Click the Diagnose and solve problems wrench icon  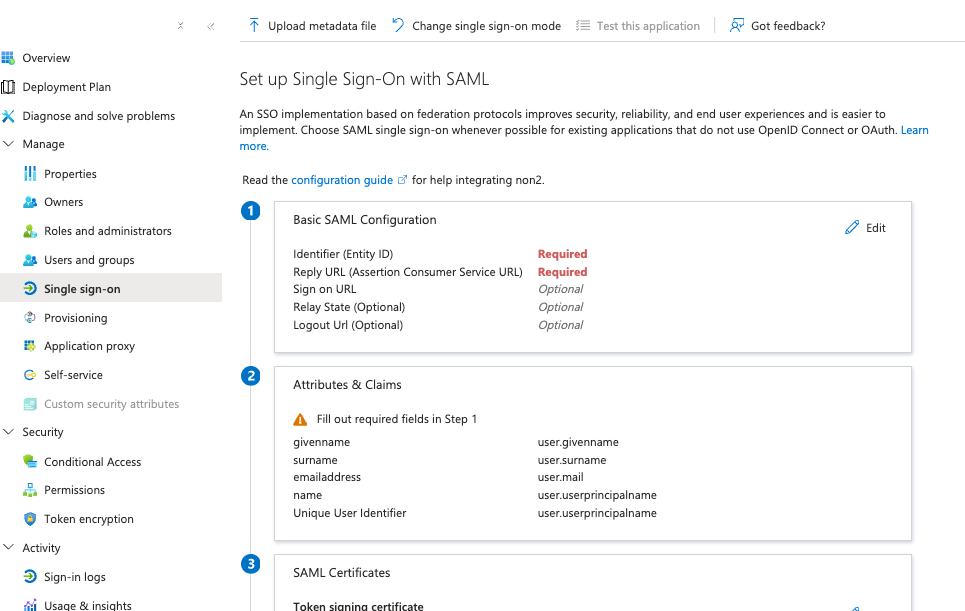[x=7, y=116]
